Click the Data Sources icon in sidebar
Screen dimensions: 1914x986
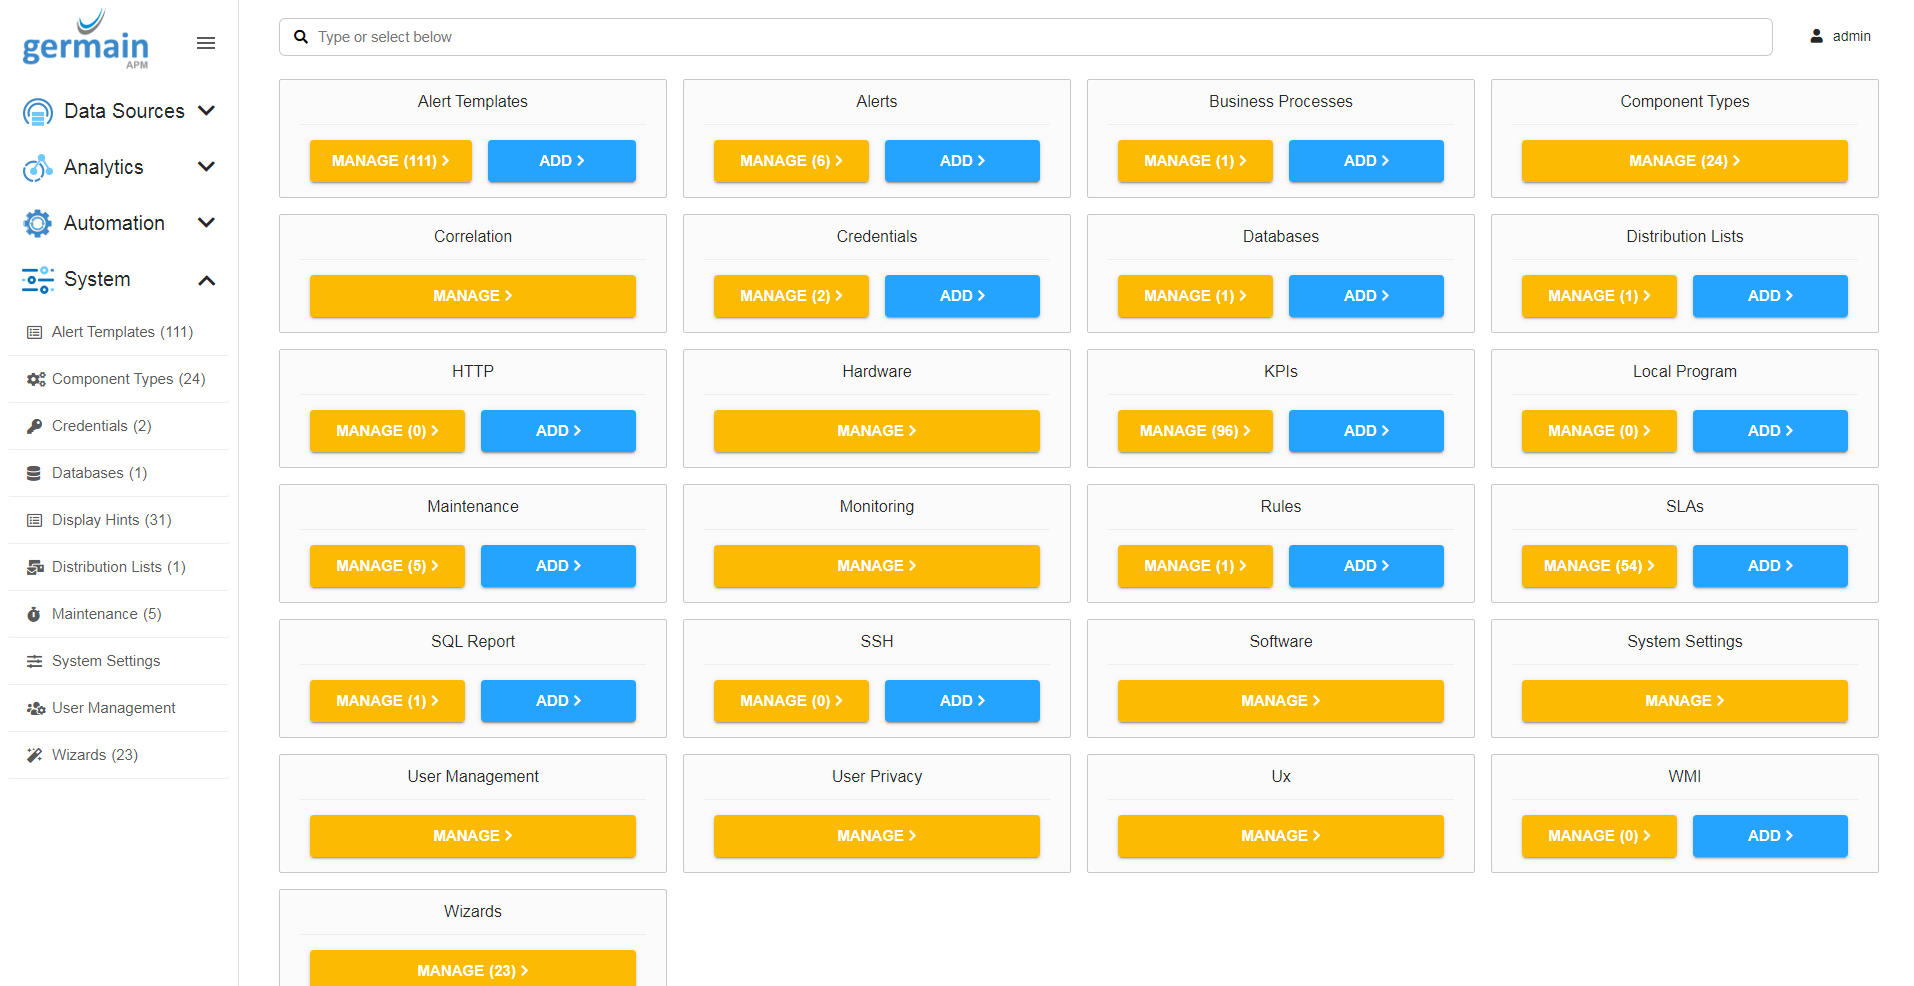click(38, 112)
